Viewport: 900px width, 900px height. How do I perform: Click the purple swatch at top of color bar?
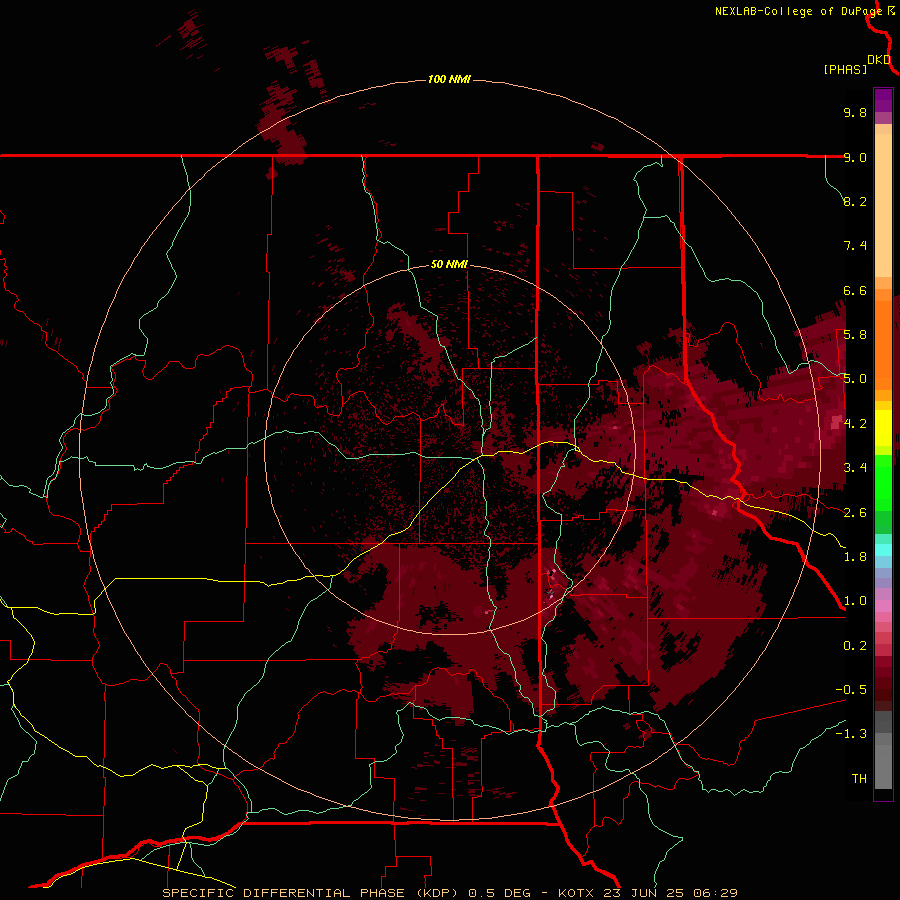[883, 100]
